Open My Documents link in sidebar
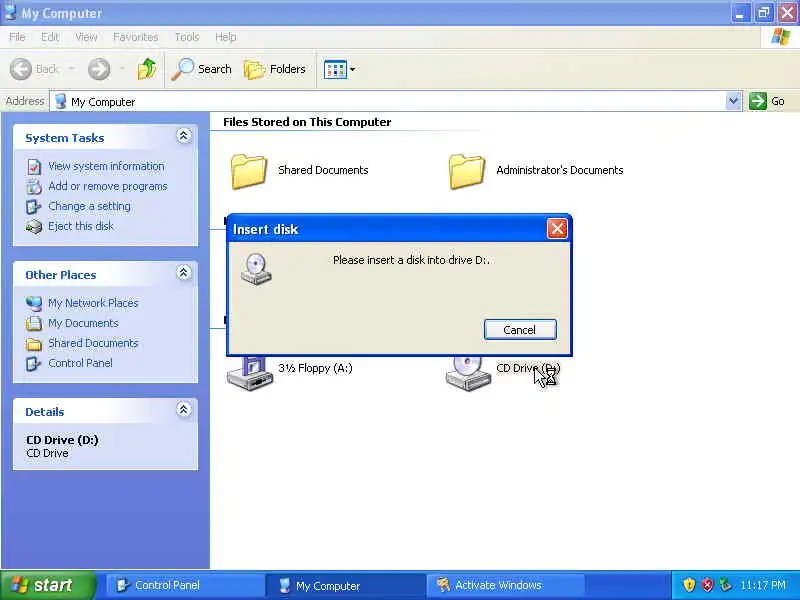This screenshot has width=800, height=600. click(83, 323)
